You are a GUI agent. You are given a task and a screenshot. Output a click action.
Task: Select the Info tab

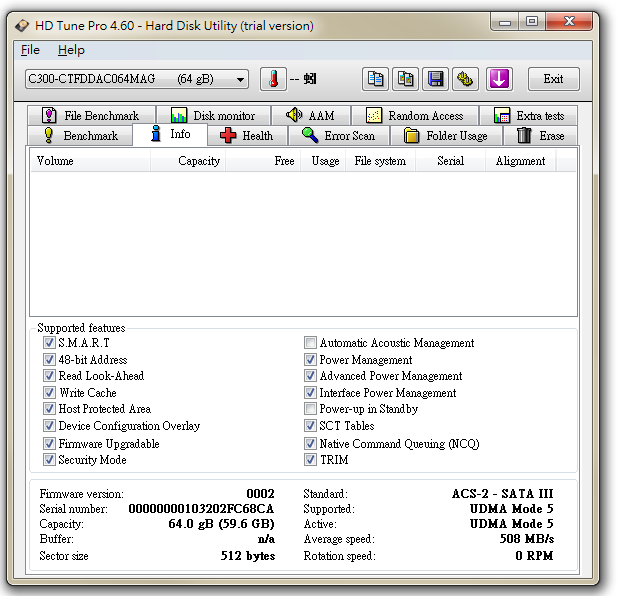(170, 134)
